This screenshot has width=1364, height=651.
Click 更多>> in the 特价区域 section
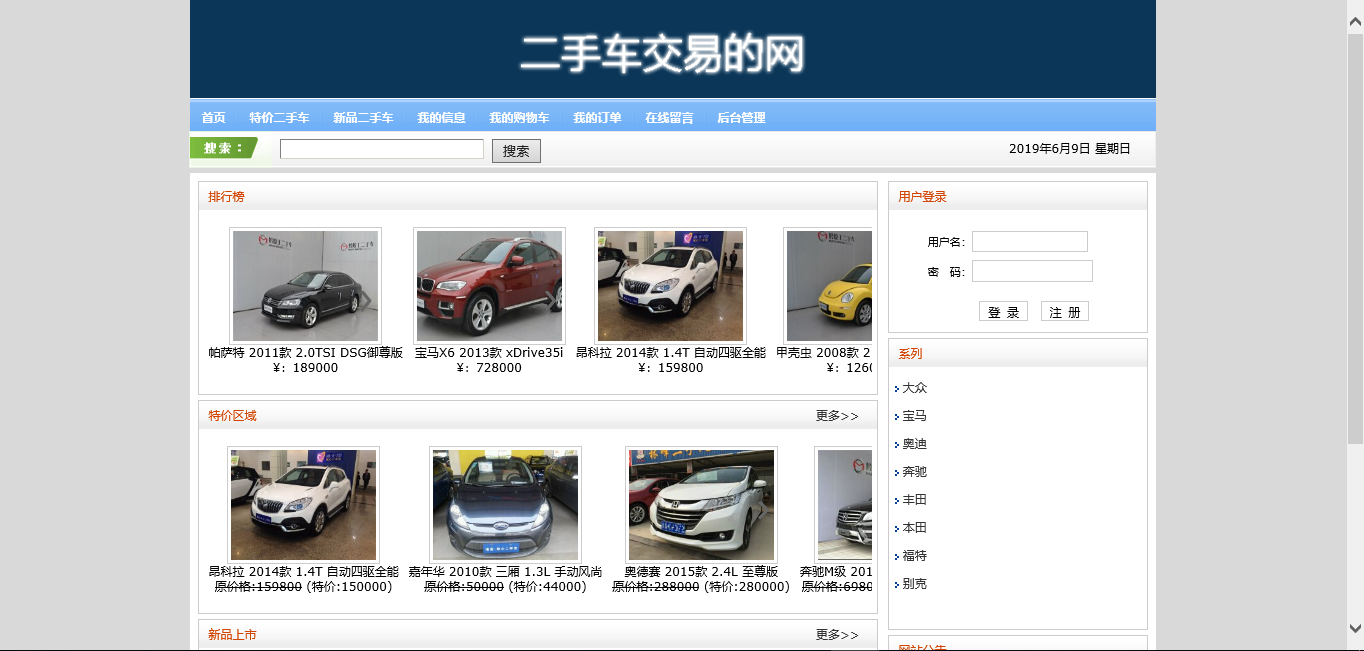click(837, 416)
